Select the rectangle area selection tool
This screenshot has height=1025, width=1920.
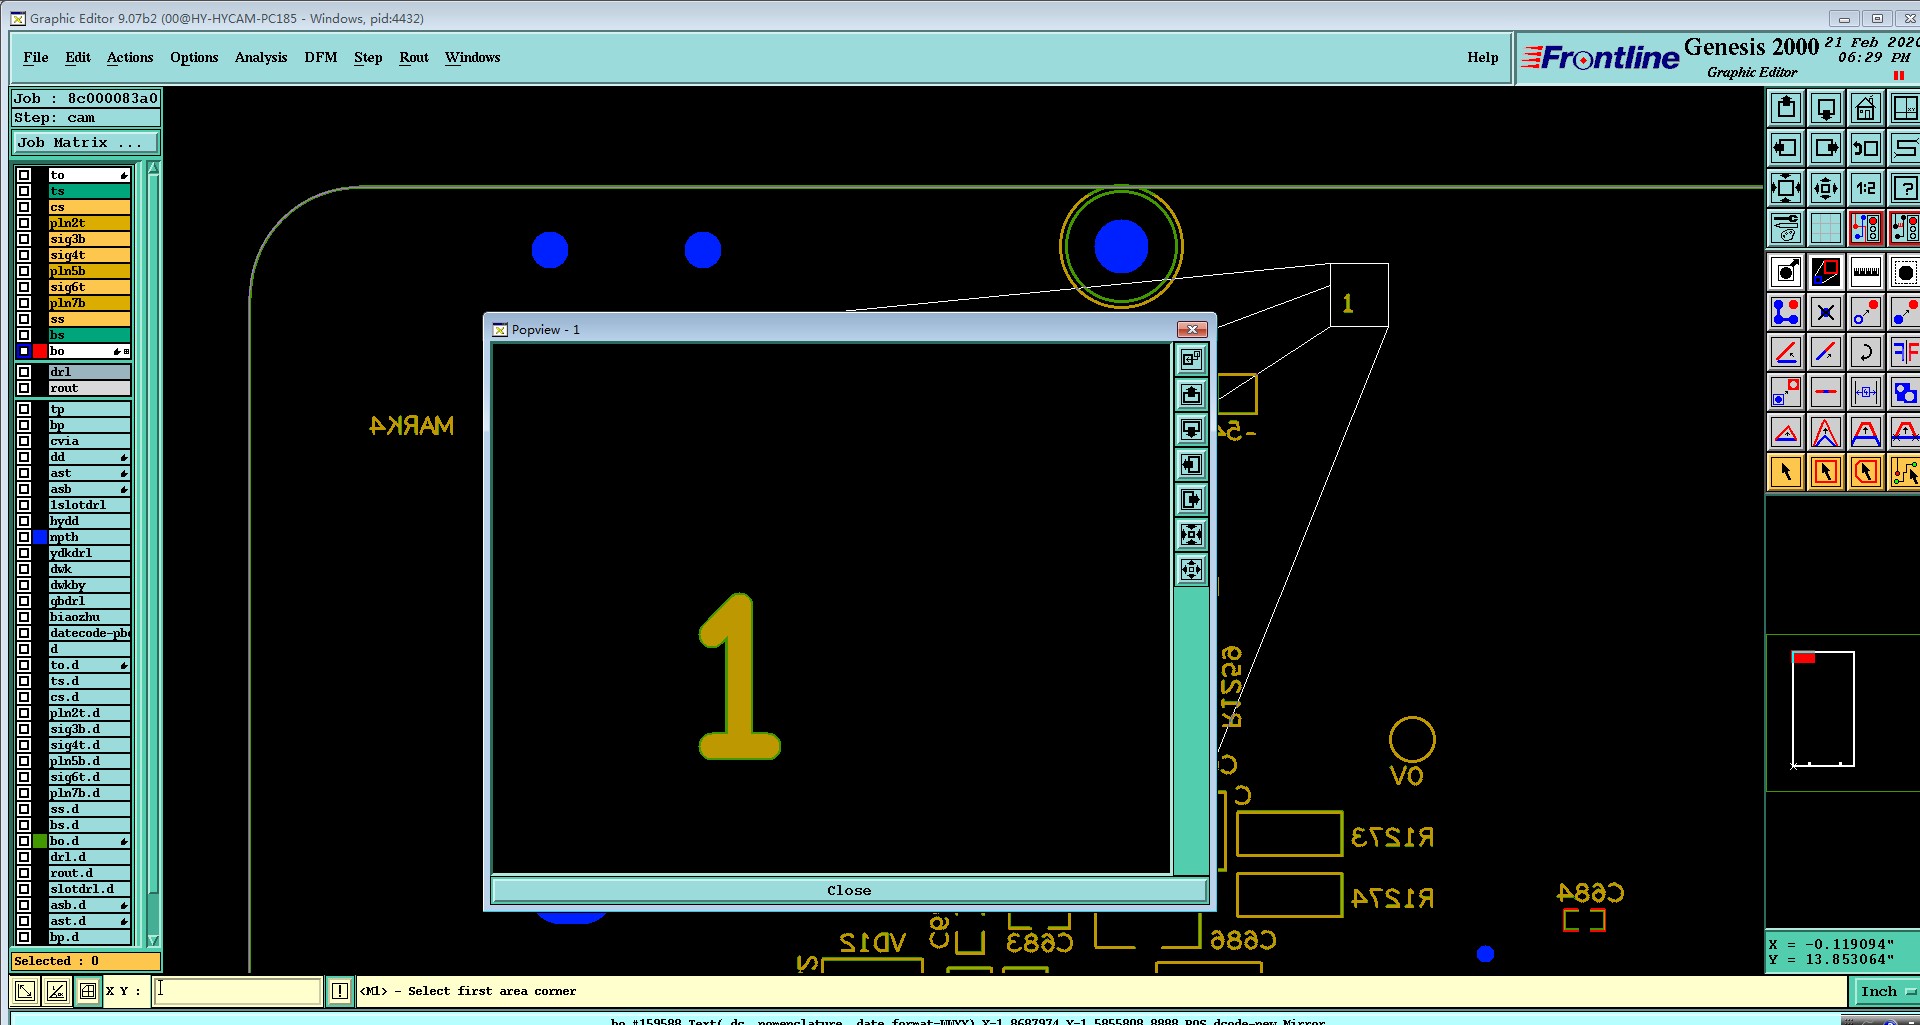pyautogui.click(x=1826, y=472)
